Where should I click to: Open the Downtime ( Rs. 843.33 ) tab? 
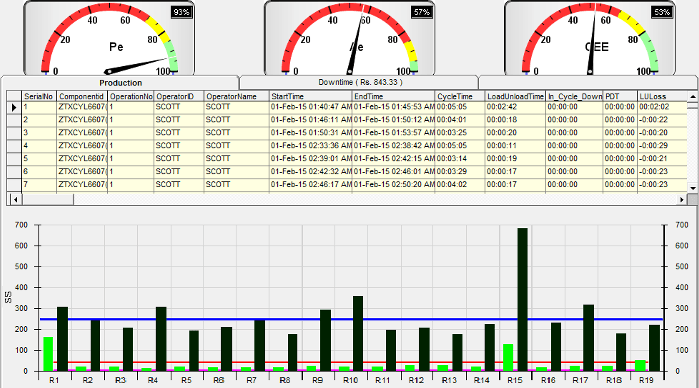point(360,83)
